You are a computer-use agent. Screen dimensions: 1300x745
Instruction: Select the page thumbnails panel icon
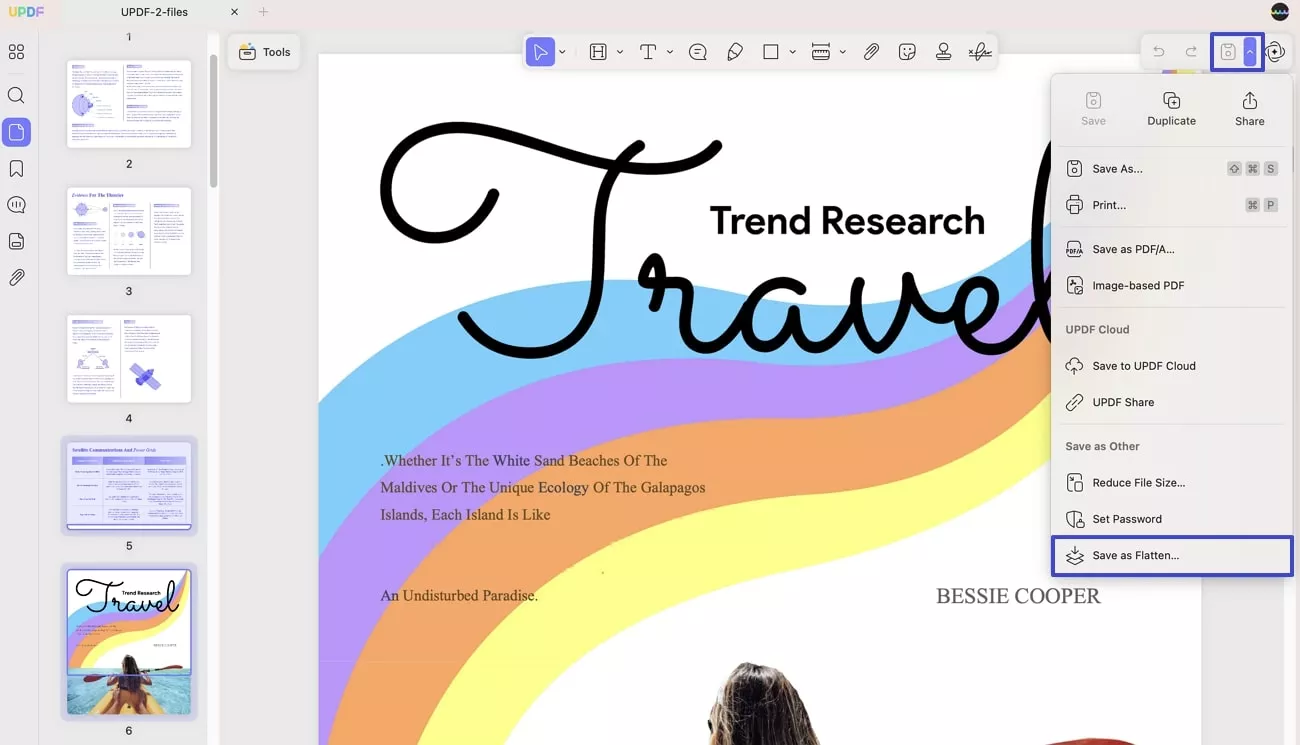coord(16,132)
